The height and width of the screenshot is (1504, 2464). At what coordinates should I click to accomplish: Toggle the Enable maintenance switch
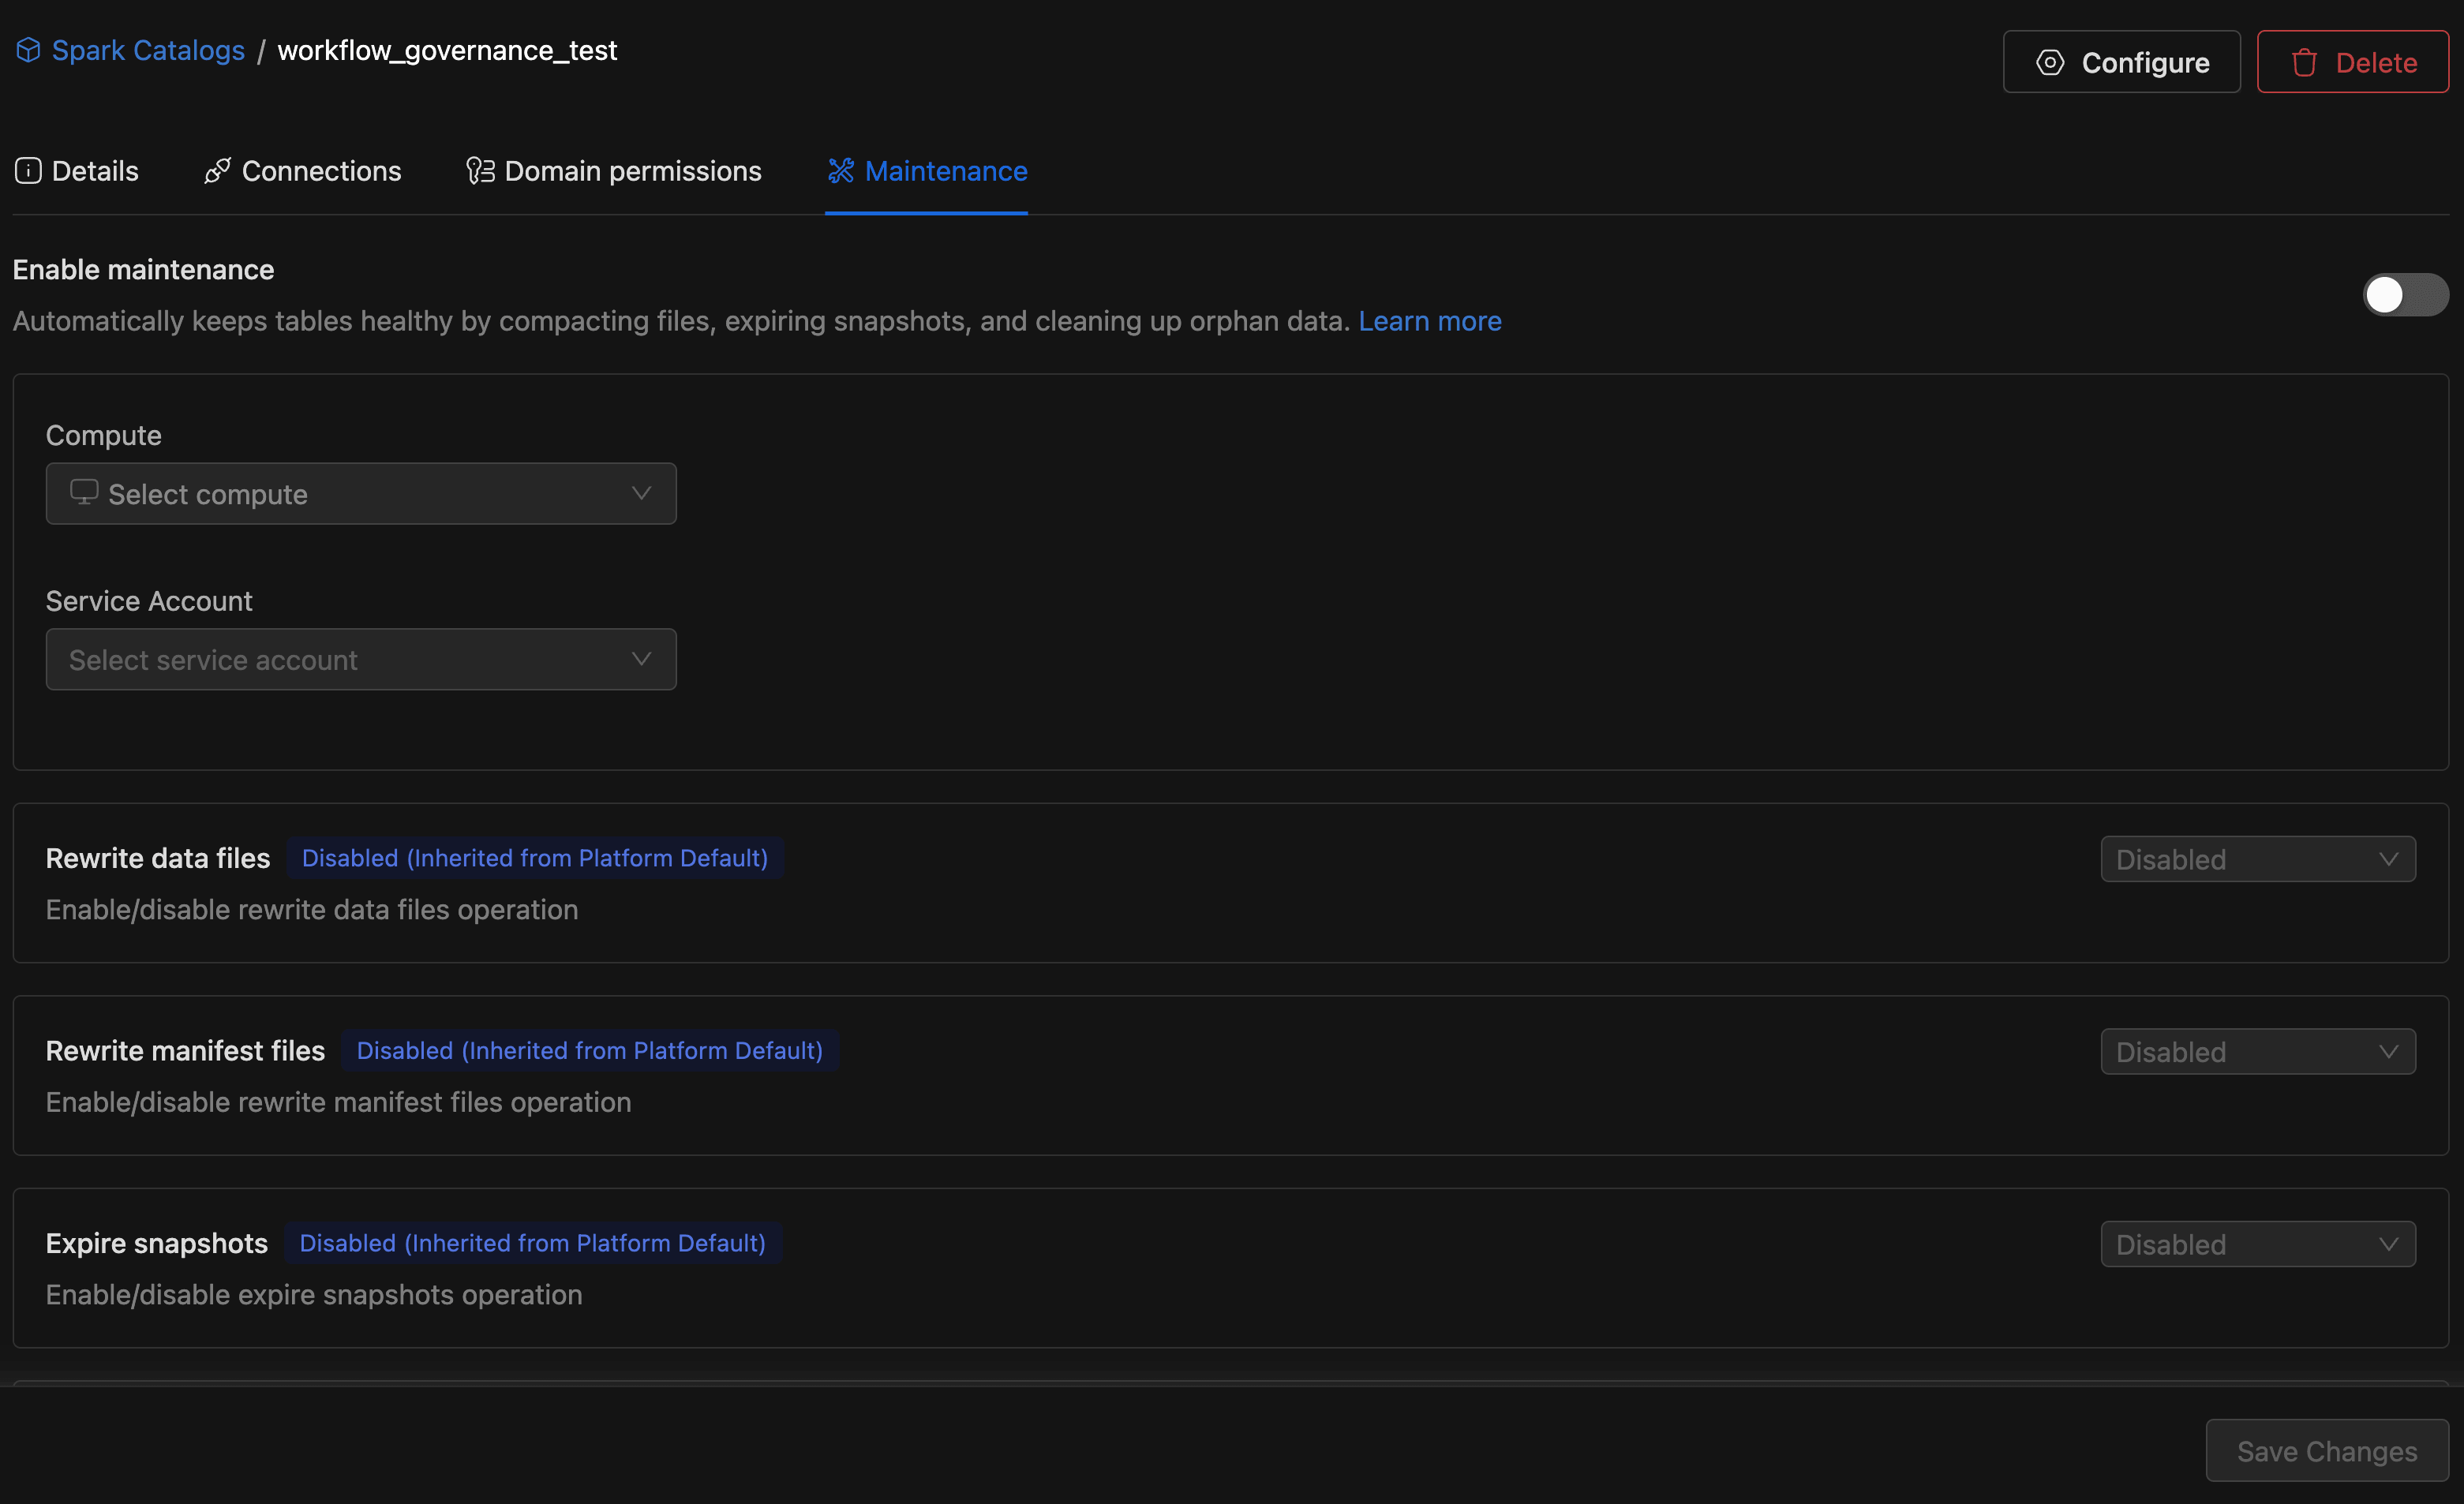(x=2405, y=294)
